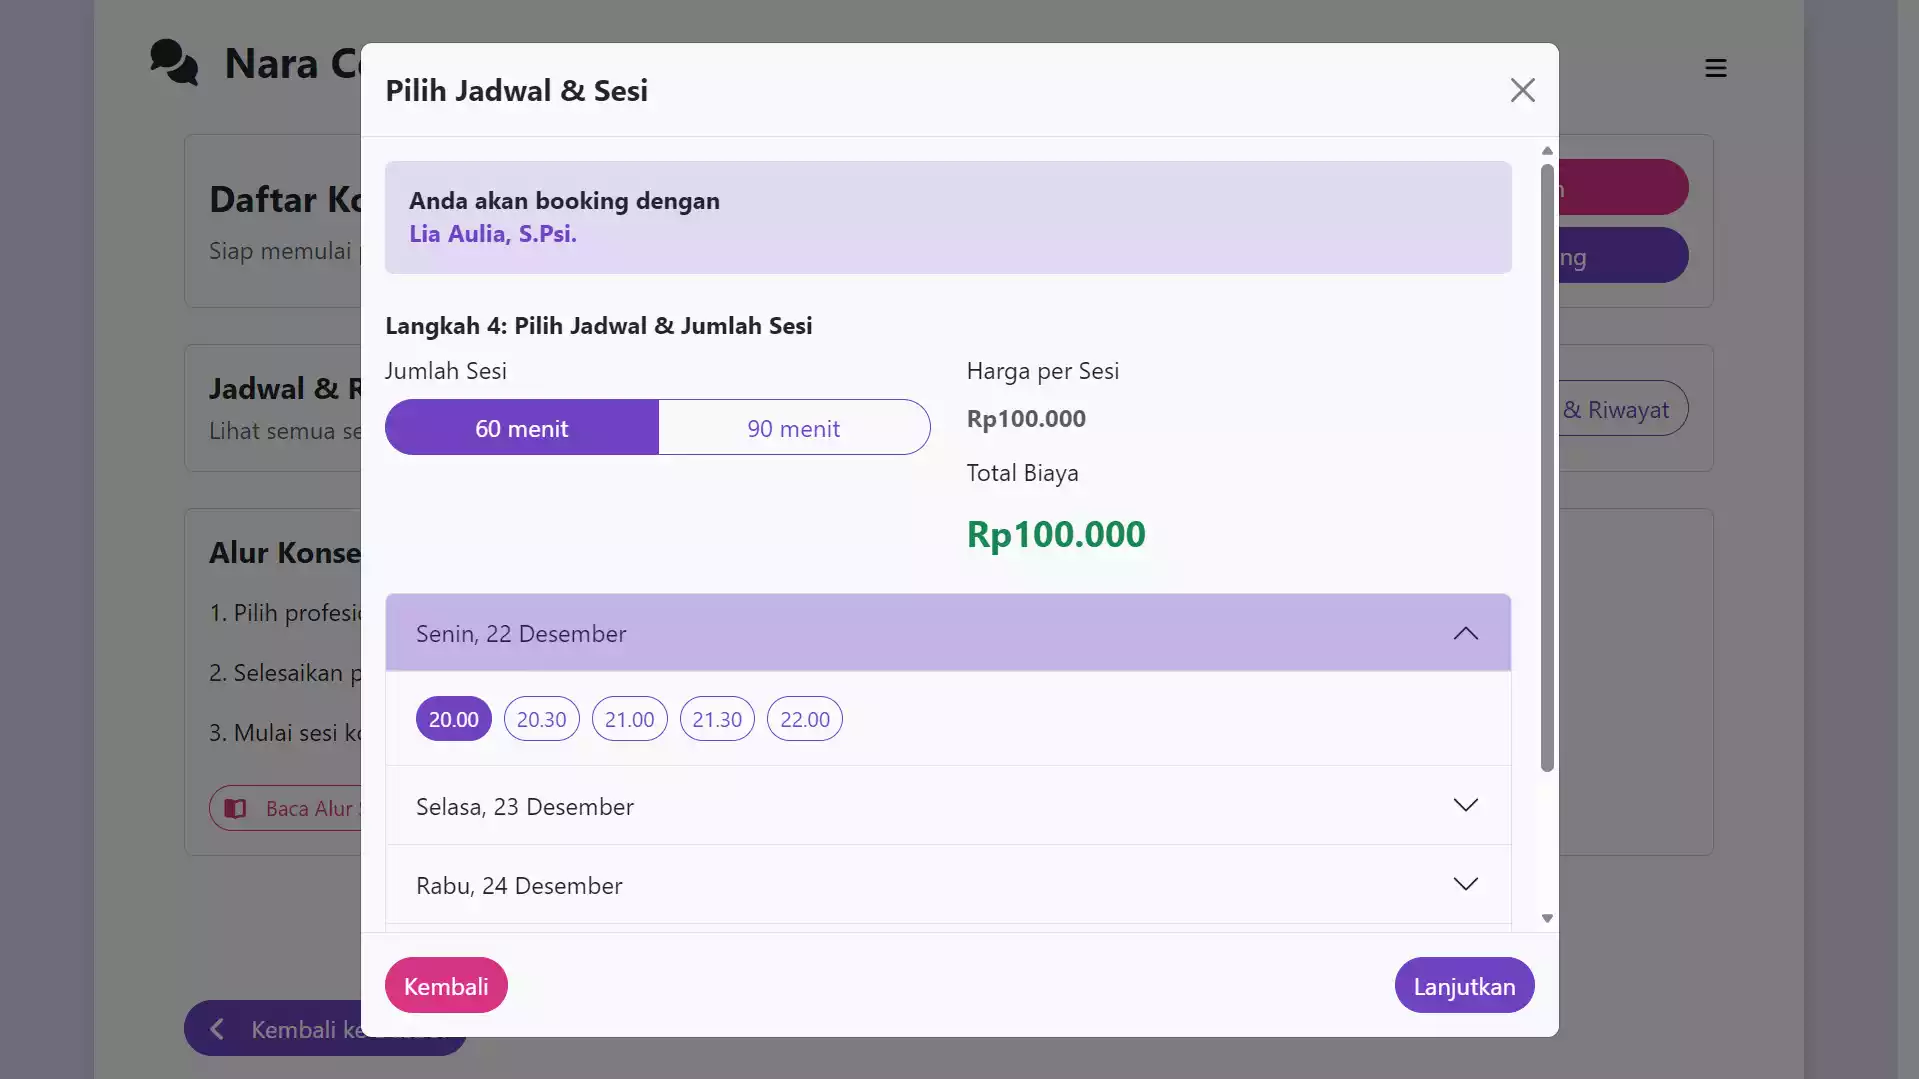Pick the 21.00 time slot
The height and width of the screenshot is (1079, 1919).
[629, 719]
